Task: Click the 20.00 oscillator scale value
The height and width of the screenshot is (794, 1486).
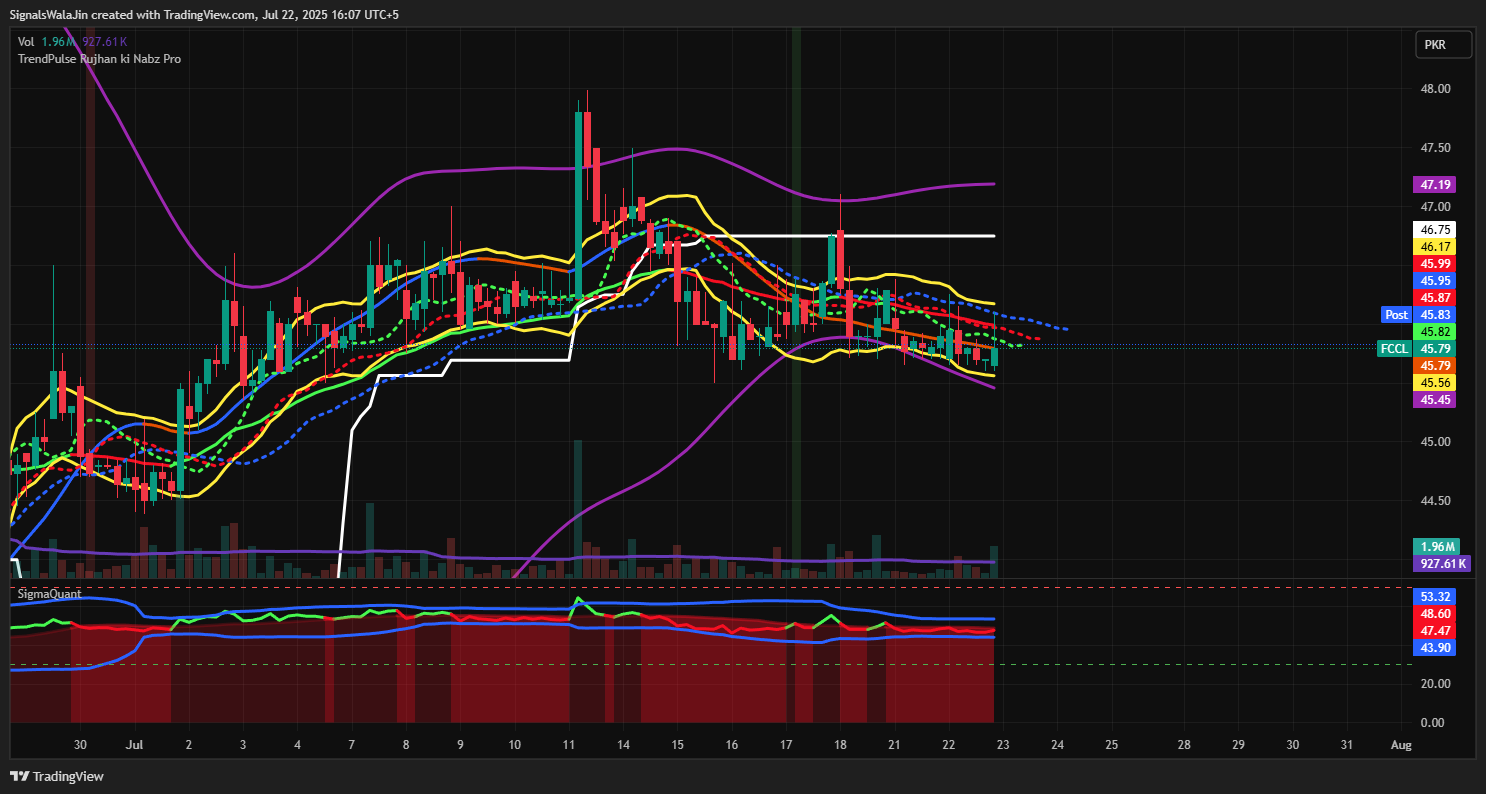Action: [1435, 684]
